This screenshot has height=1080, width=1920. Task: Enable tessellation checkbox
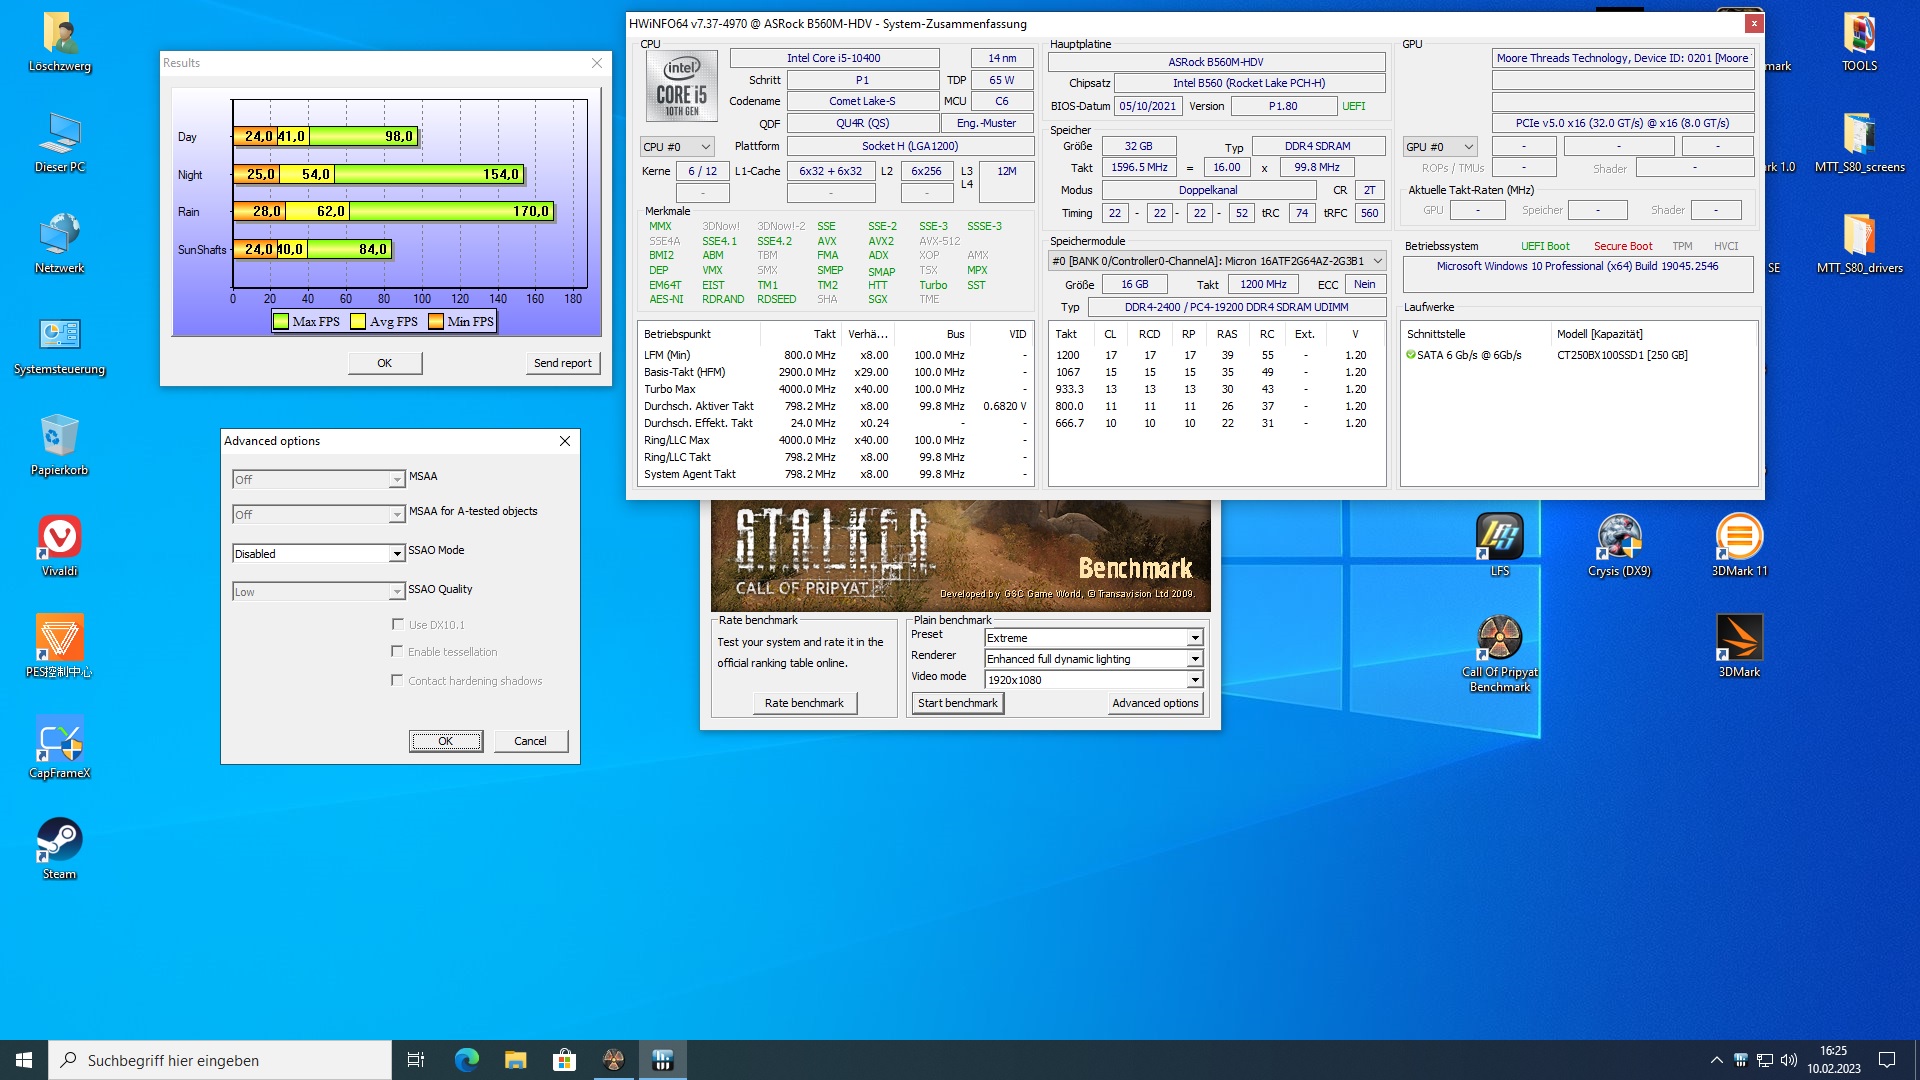point(397,651)
